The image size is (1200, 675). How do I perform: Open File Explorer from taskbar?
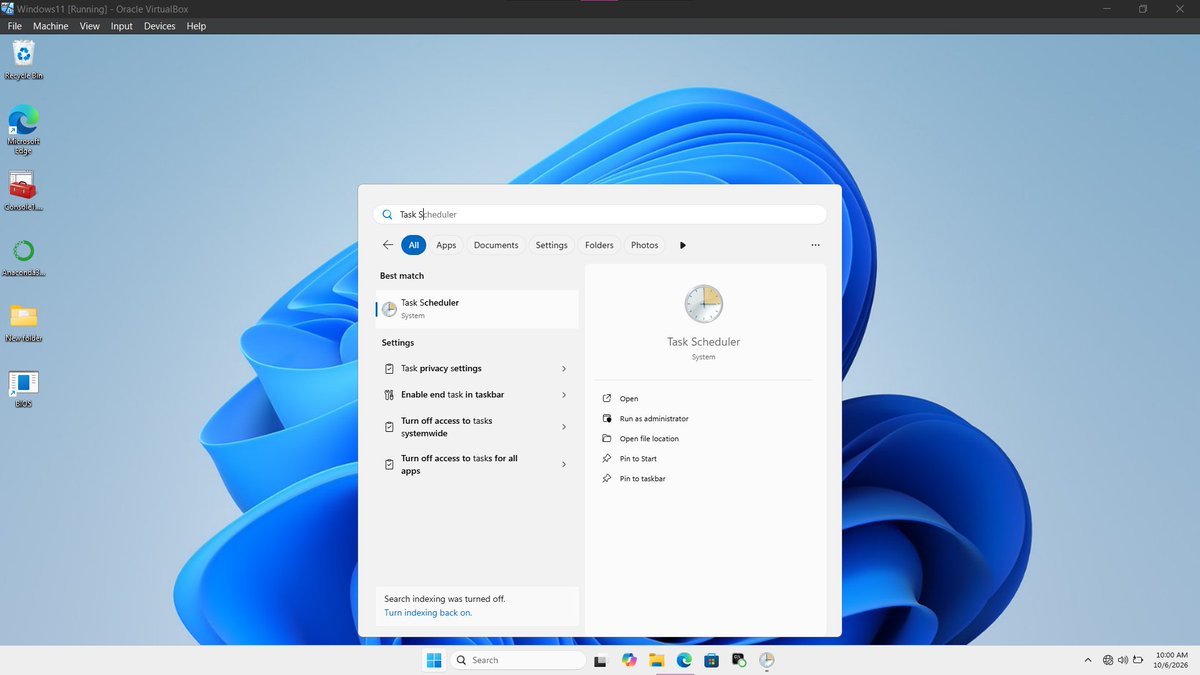[x=657, y=660]
